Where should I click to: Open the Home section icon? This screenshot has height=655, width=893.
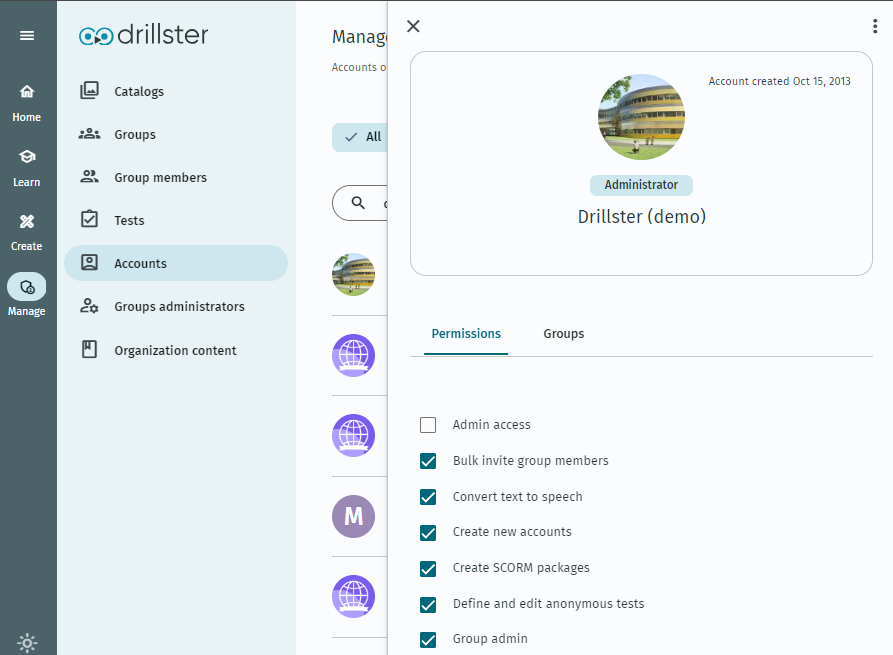(x=27, y=91)
